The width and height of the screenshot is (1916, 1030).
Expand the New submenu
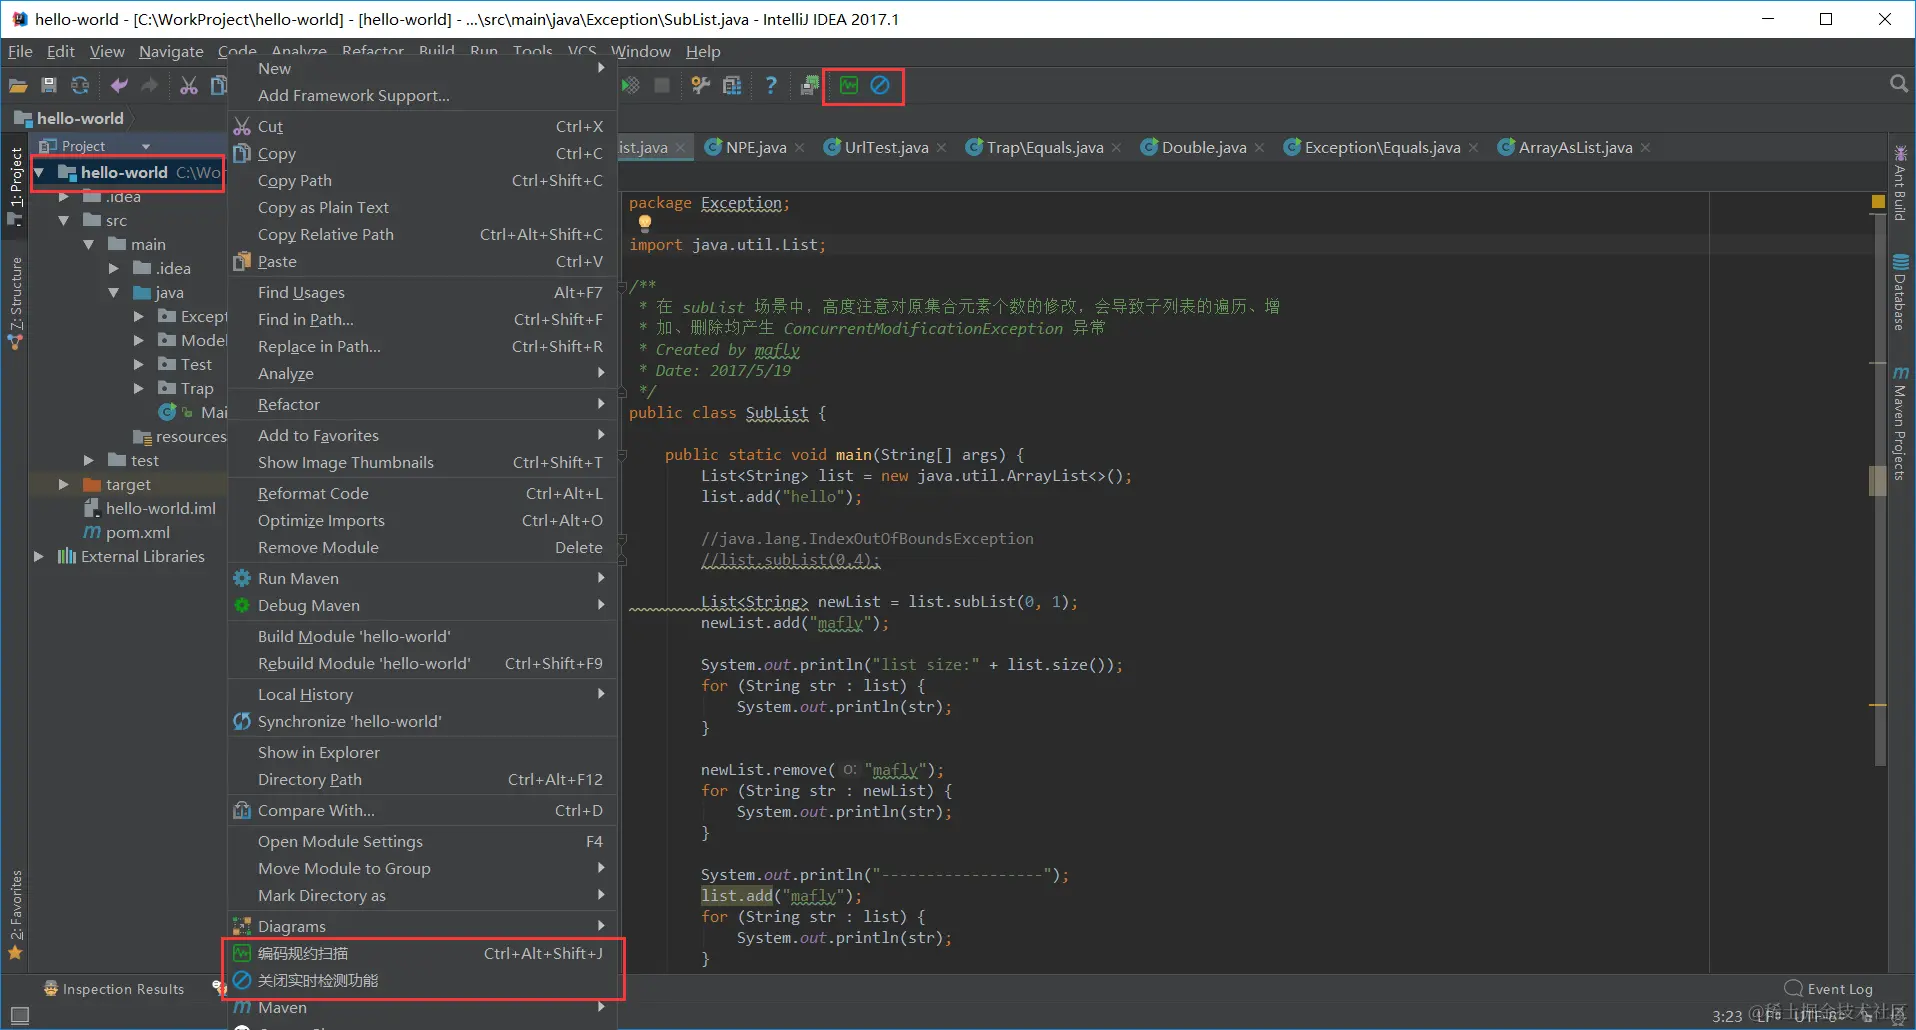tap(274, 68)
